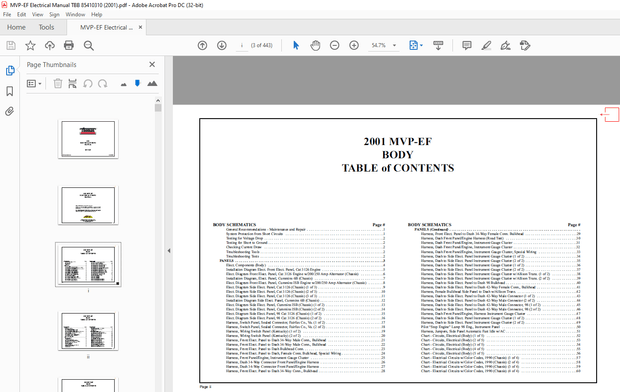Reduce thumbnail size small mountain
Image resolution: width=620 pixels, height=392 pixels.
click(124, 84)
